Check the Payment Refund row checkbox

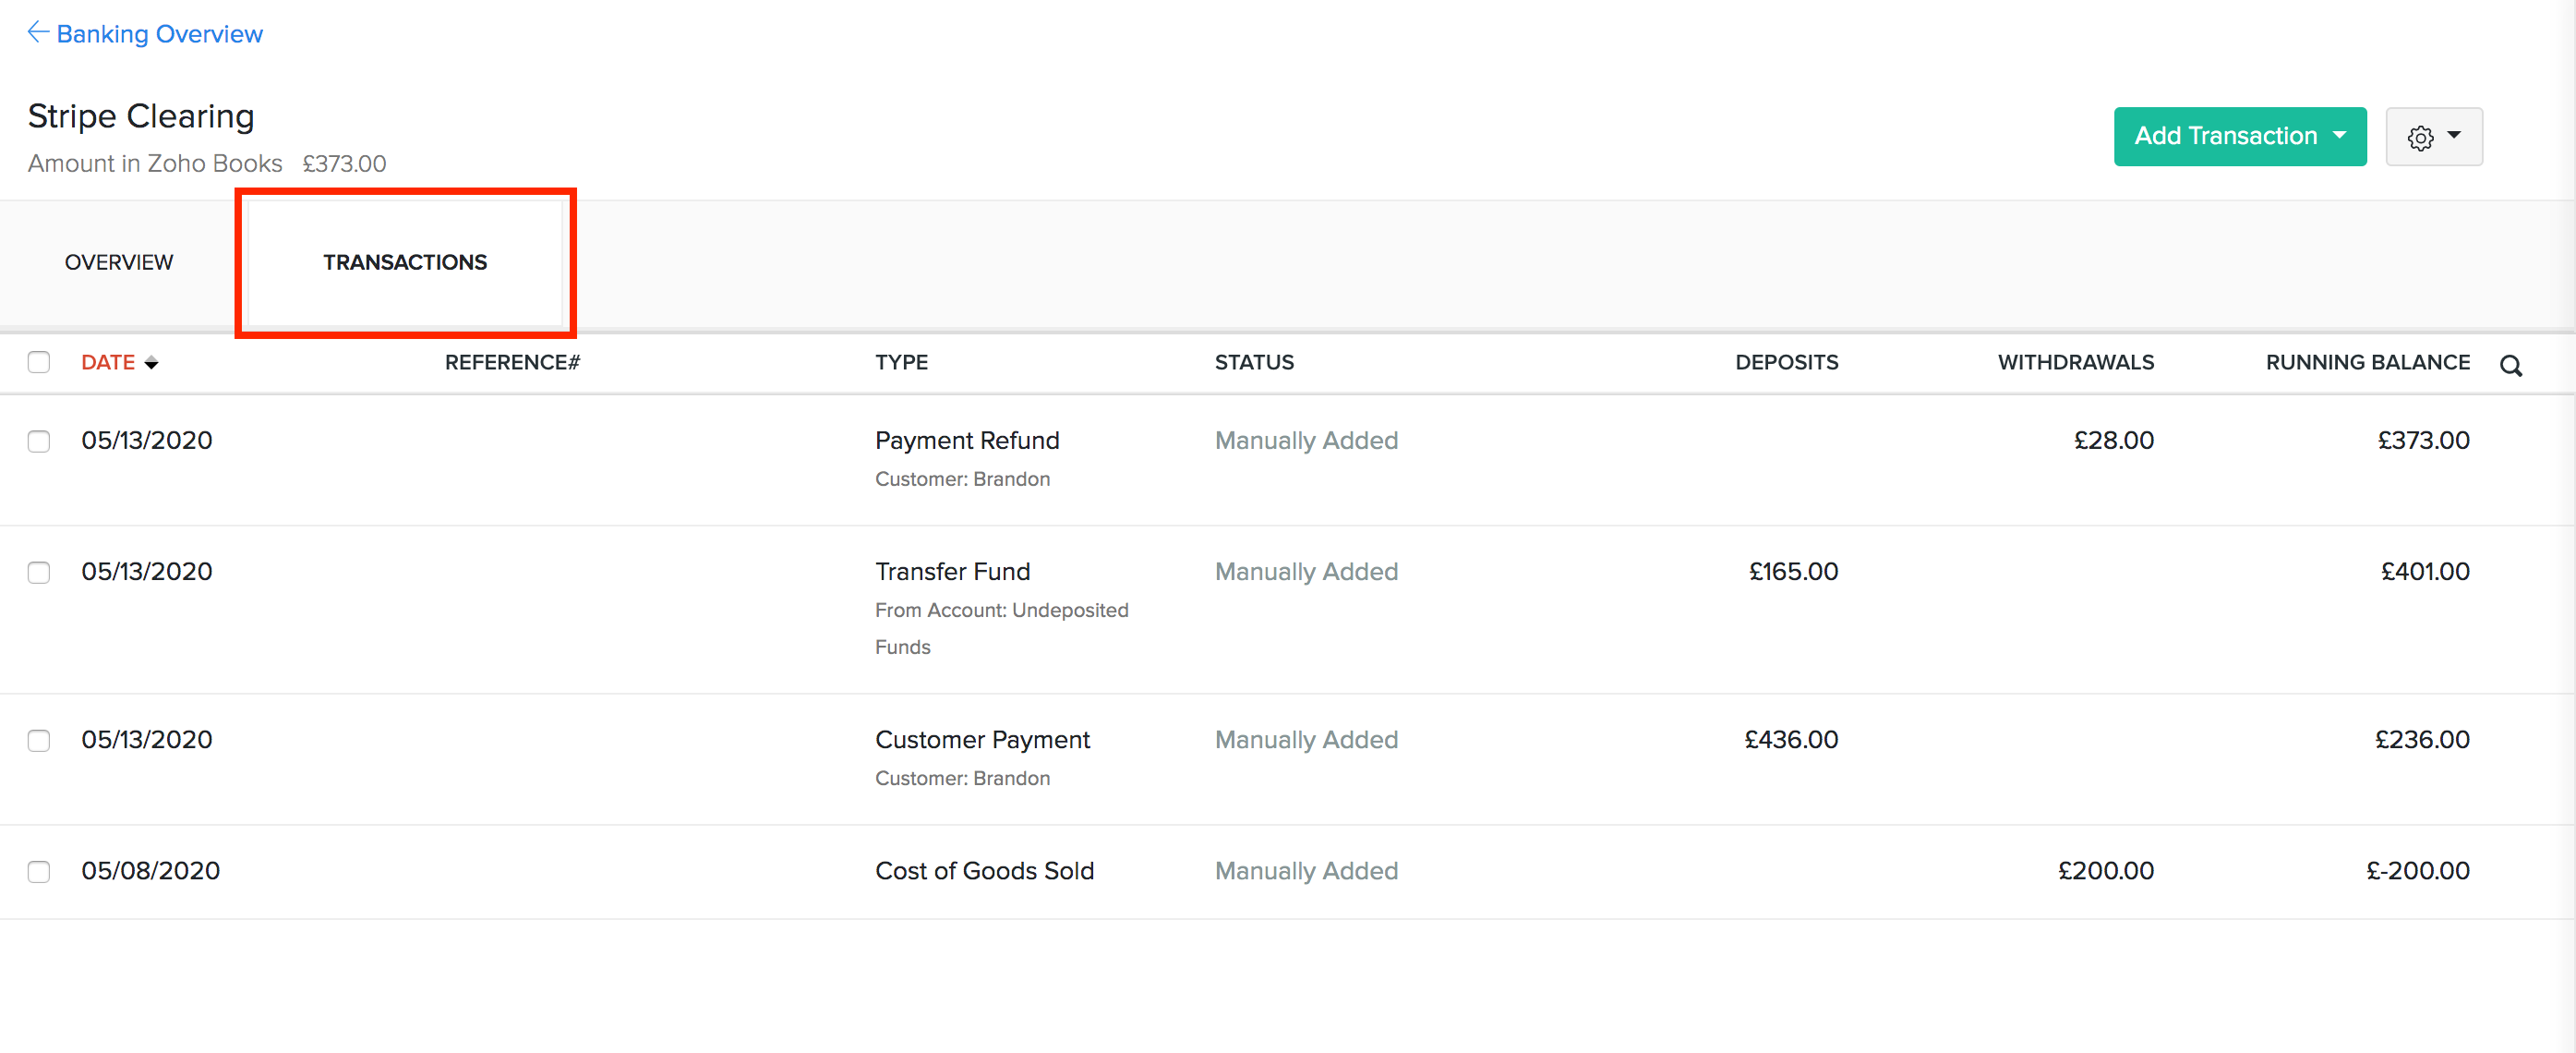(38, 441)
